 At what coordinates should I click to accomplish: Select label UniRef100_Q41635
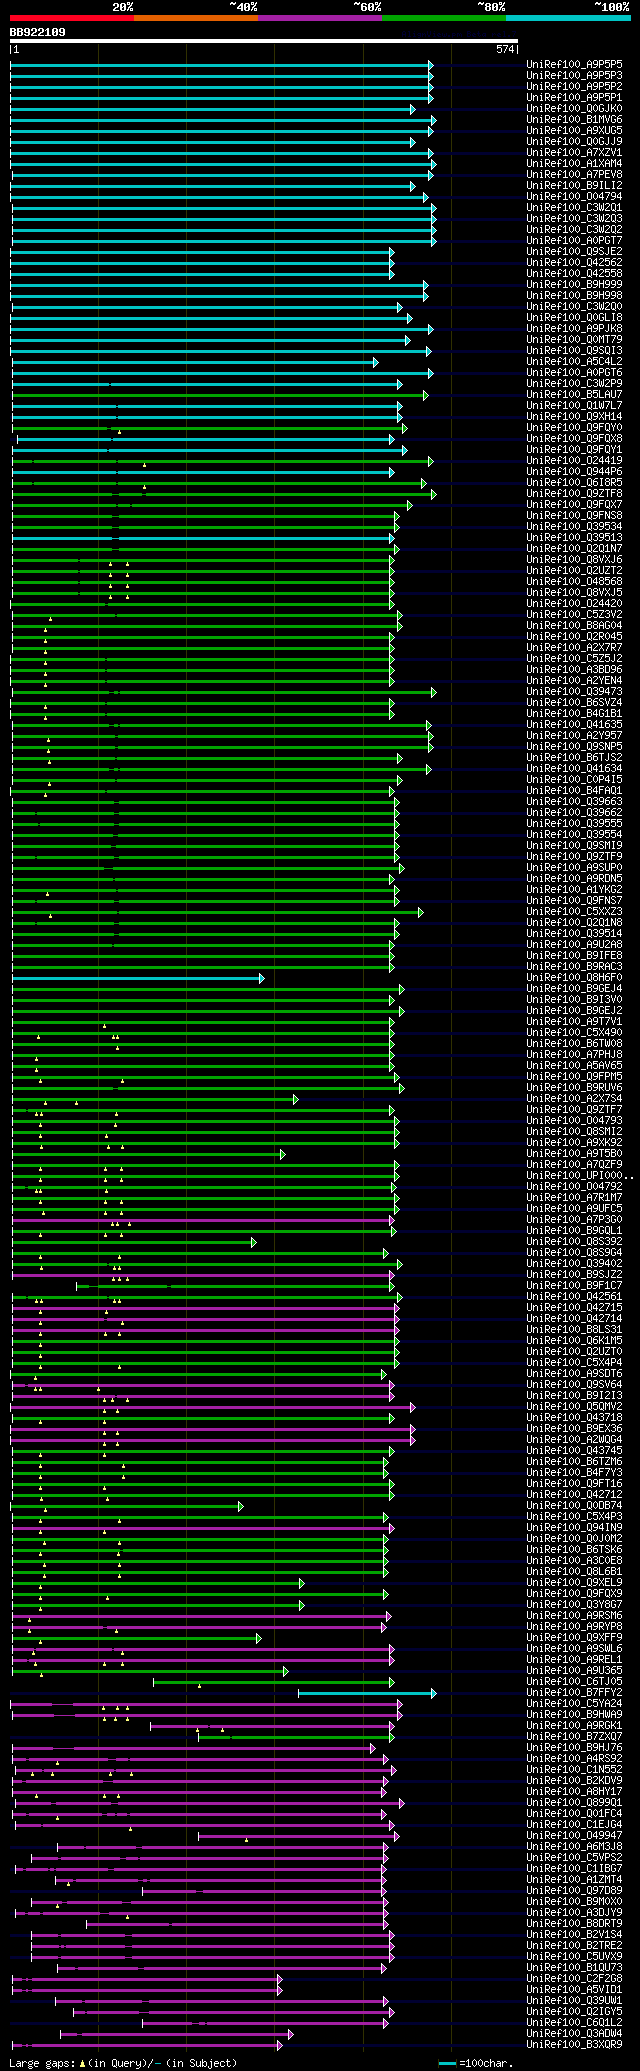(x=574, y=724)
